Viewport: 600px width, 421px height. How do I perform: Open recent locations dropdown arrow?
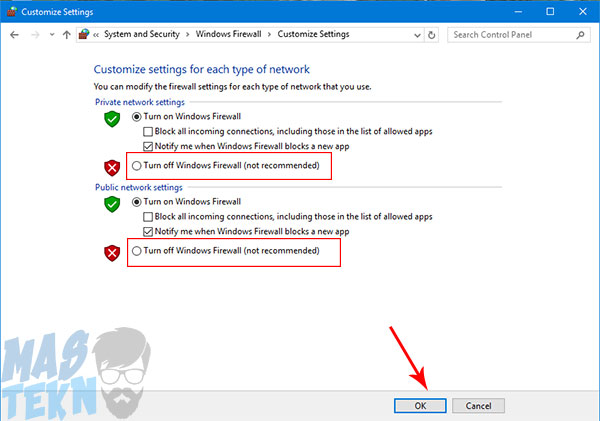pyautogui.click(x=52, y=35)
